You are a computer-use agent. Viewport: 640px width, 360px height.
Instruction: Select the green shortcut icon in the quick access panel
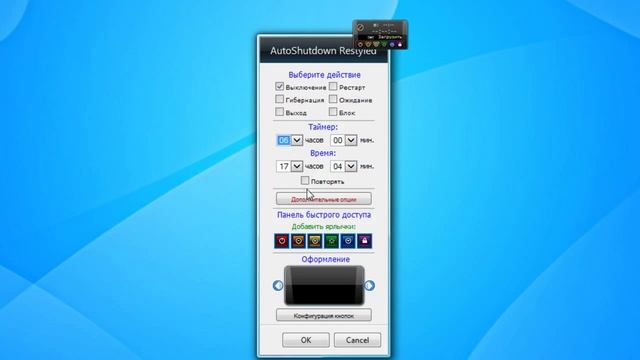pos(331,241)
